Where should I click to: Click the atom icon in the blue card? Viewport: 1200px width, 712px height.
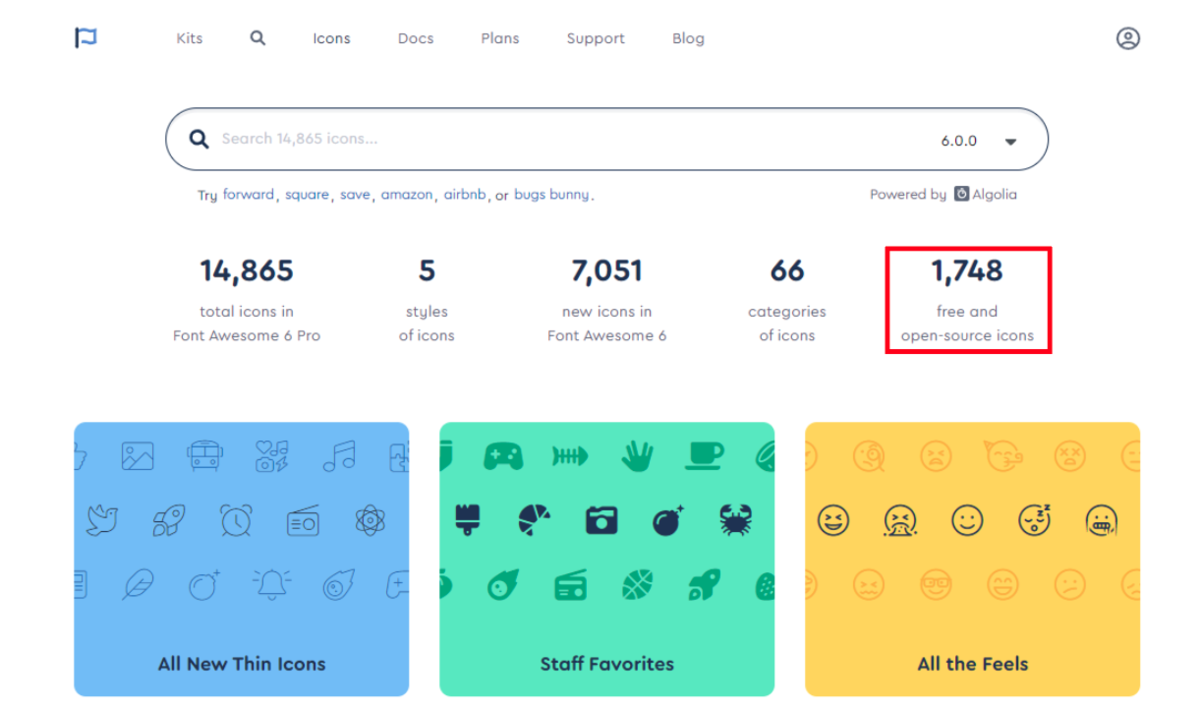click(x=370, y=520)
